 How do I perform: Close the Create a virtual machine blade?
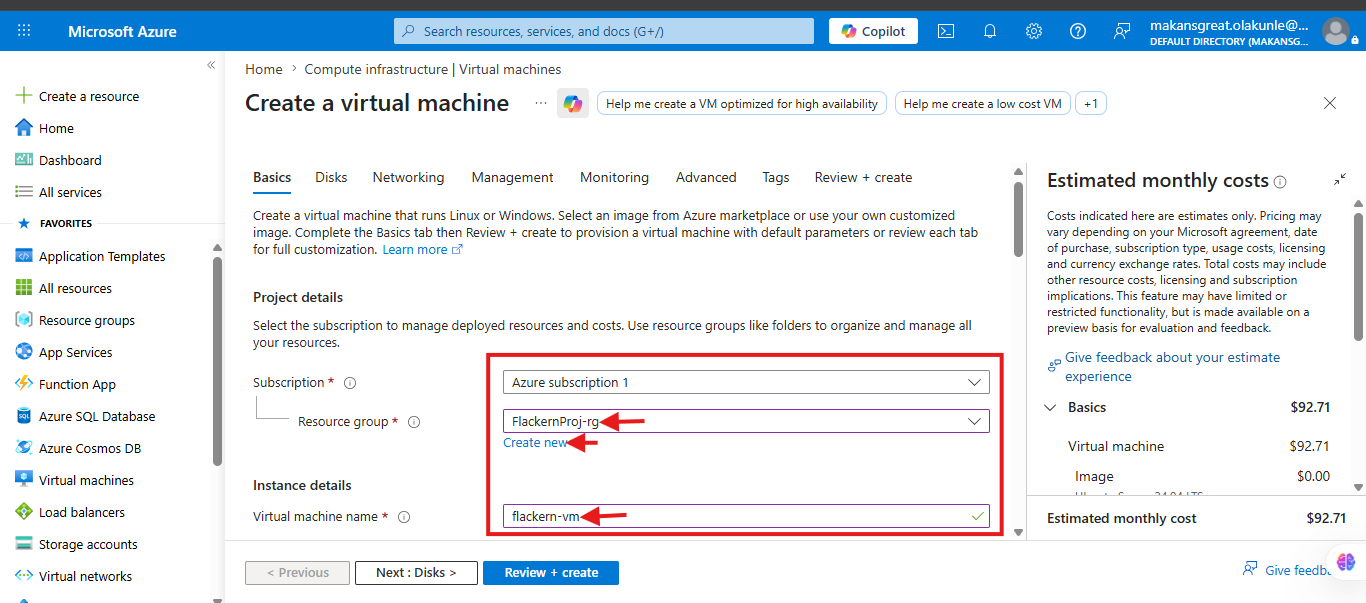[x=1330, y=103]
